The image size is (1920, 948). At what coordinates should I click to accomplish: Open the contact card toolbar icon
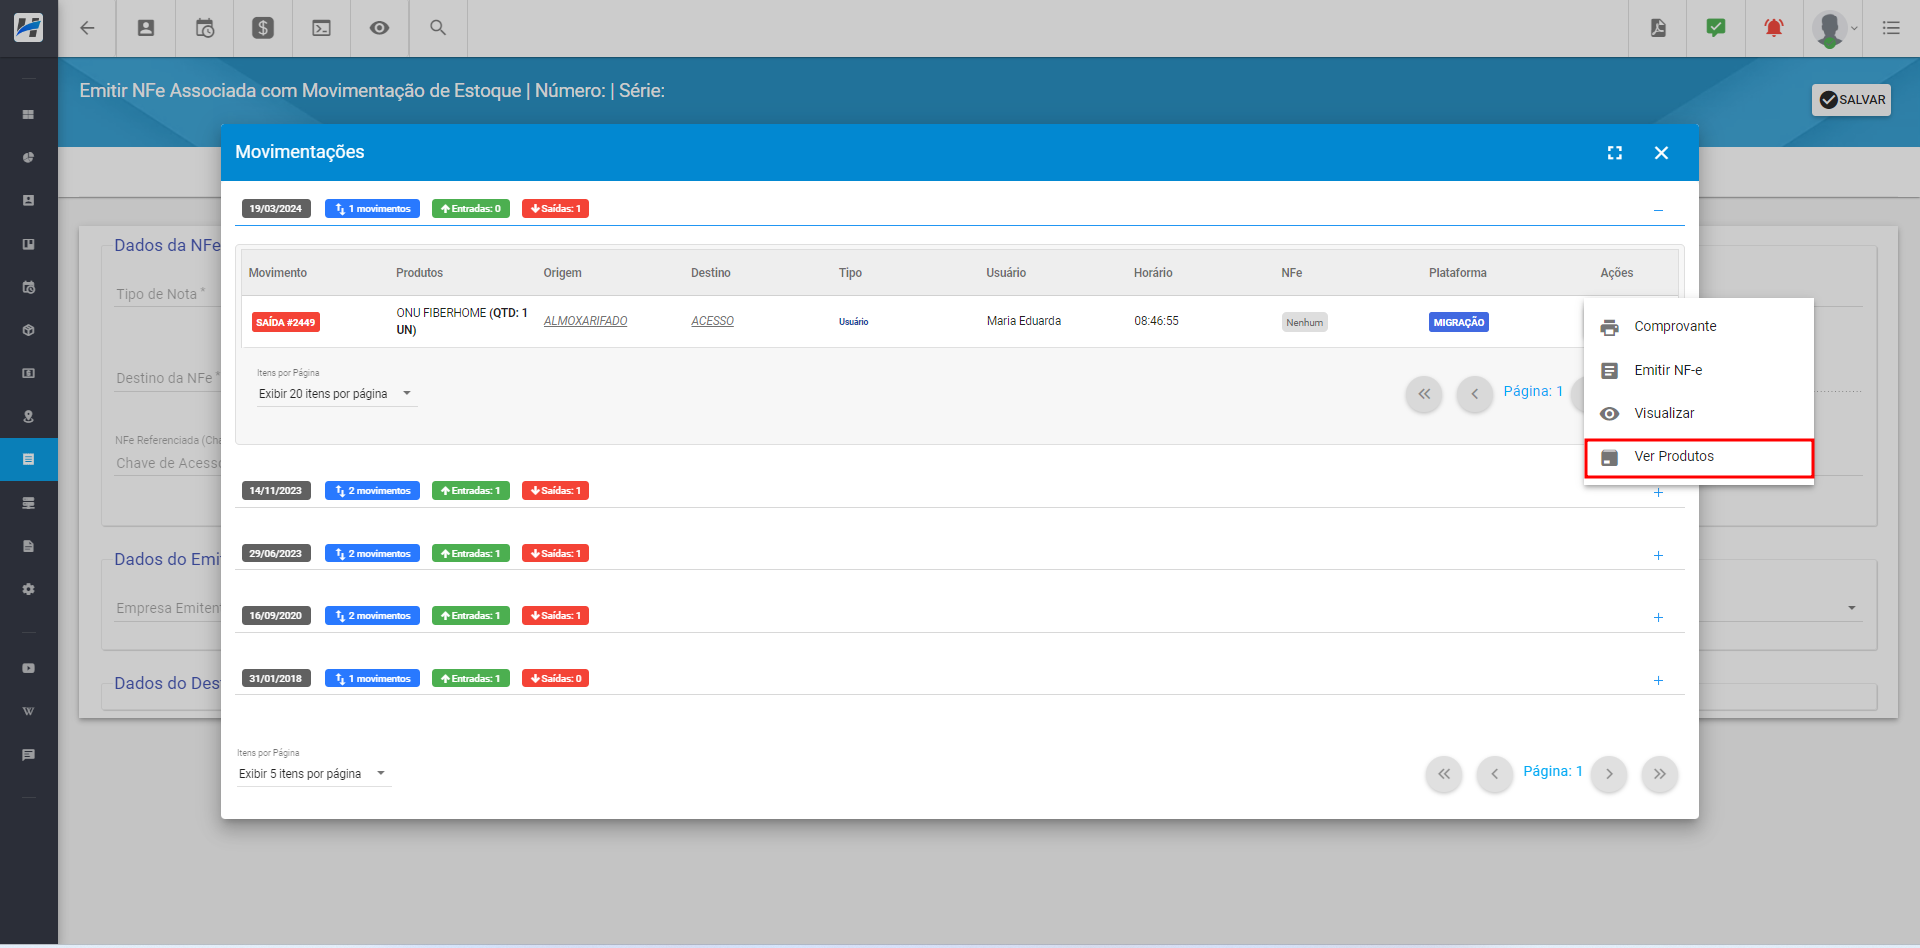point(146,28)
